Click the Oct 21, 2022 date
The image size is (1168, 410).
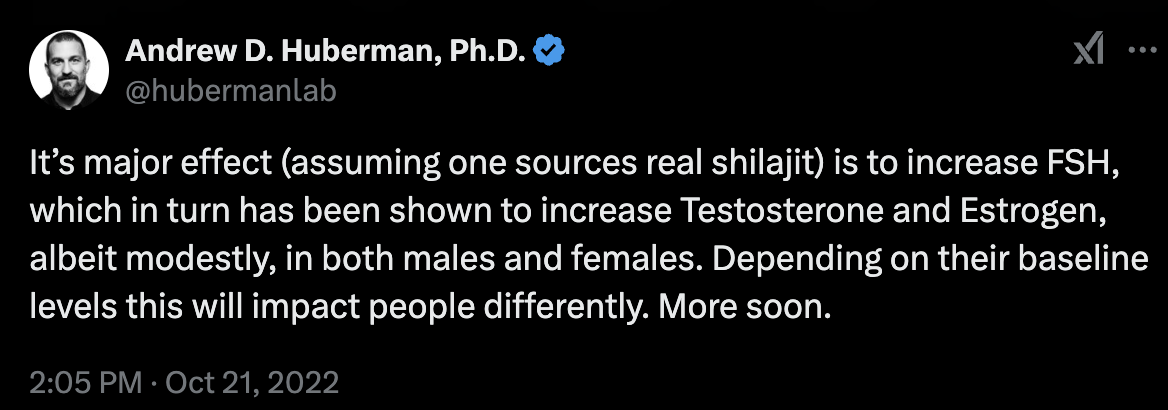[253, 383]
